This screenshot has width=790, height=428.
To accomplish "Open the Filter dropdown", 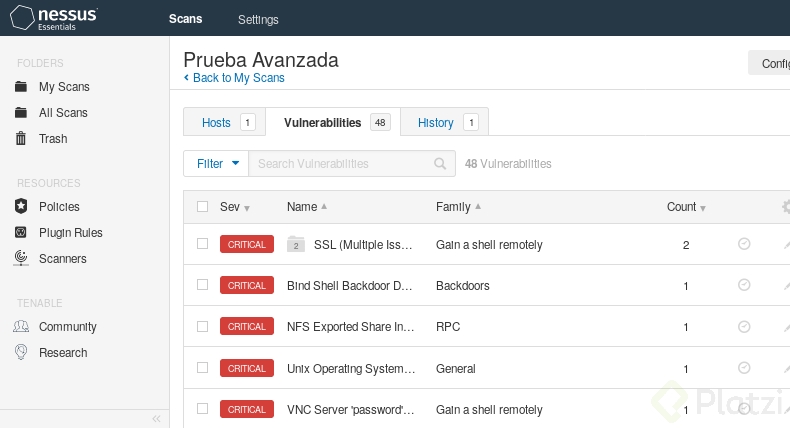I will pos(215,164).
